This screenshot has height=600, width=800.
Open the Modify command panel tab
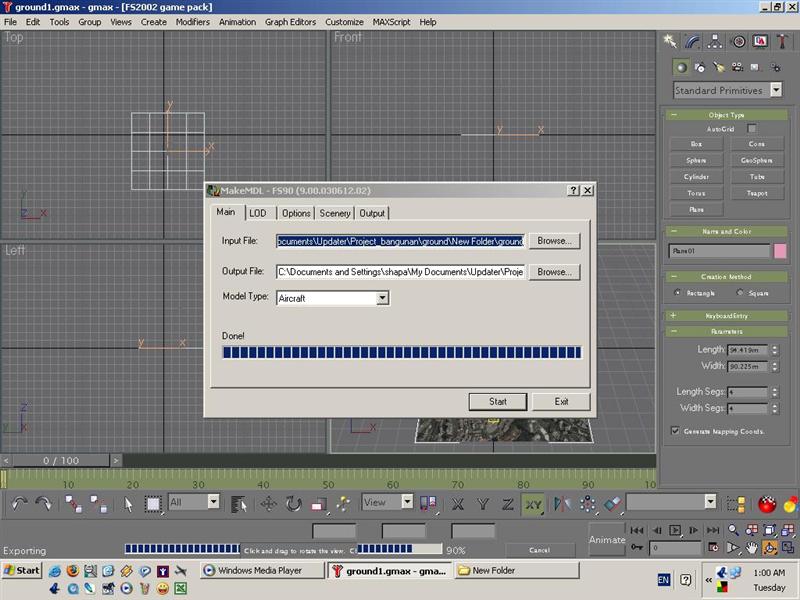(693, 41)
